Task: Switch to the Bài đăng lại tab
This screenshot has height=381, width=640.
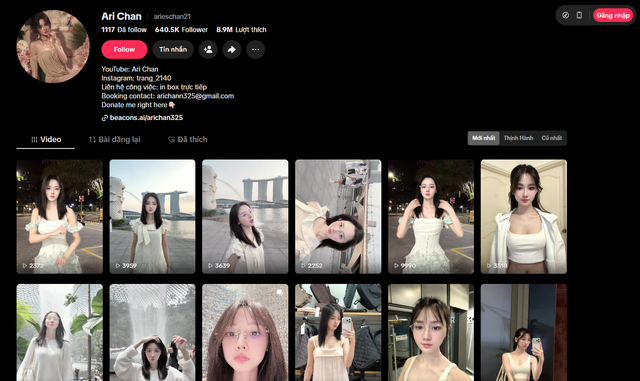Action: click(x=115, y=139)
